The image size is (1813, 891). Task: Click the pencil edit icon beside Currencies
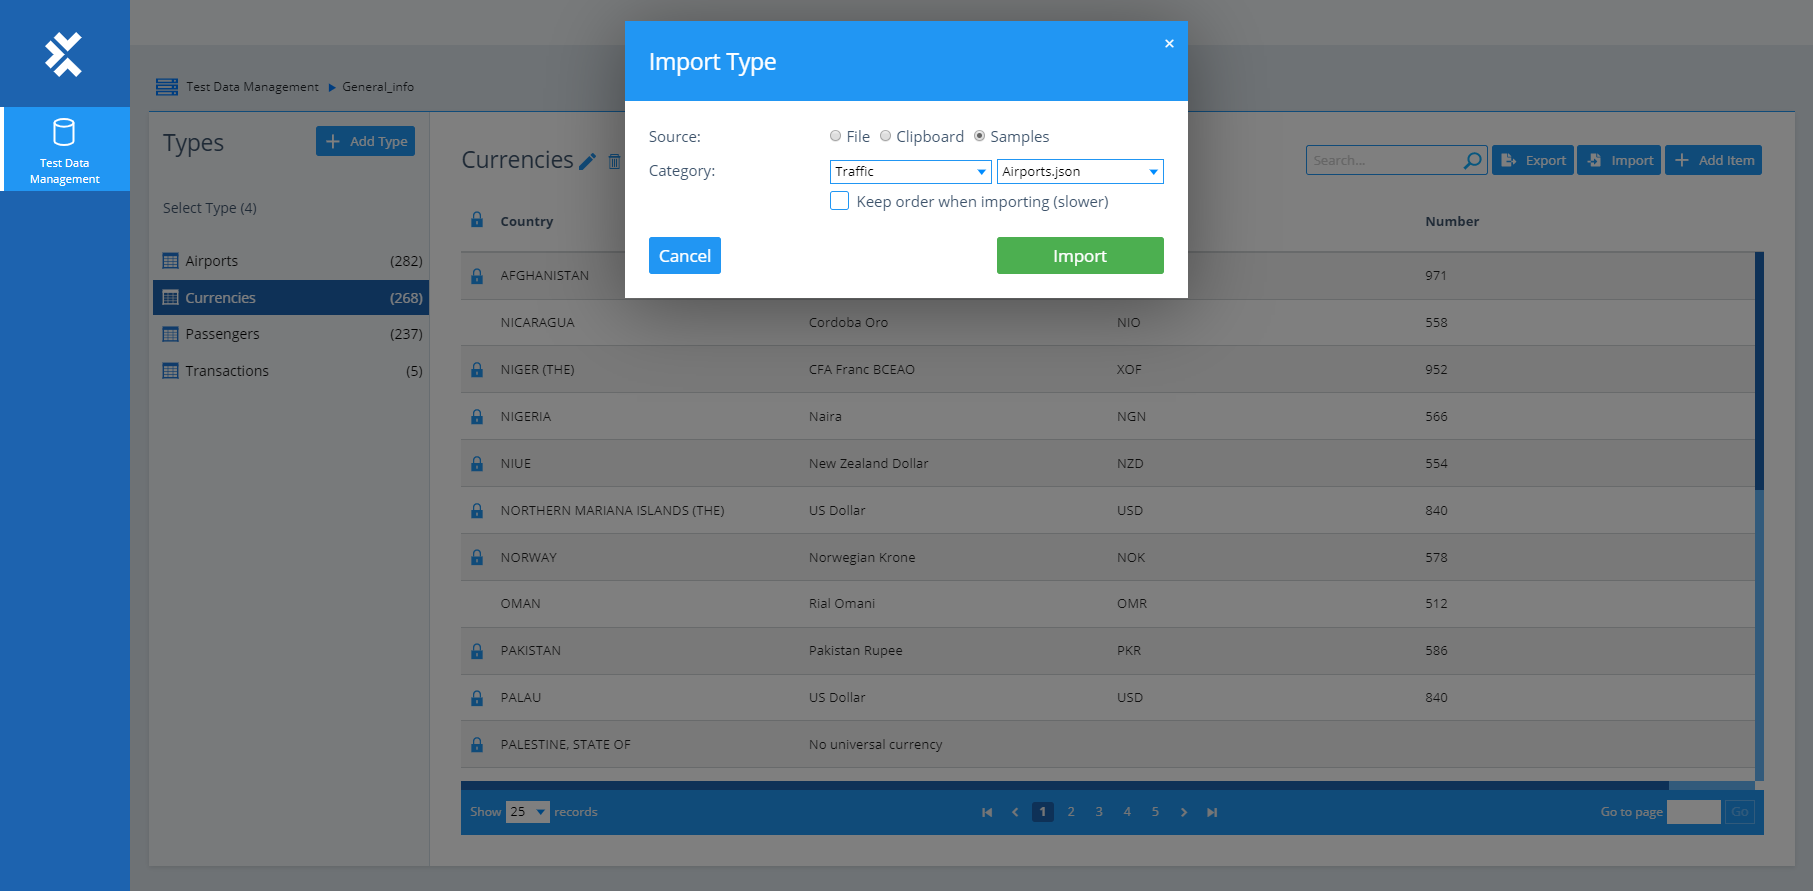[588, 161]
